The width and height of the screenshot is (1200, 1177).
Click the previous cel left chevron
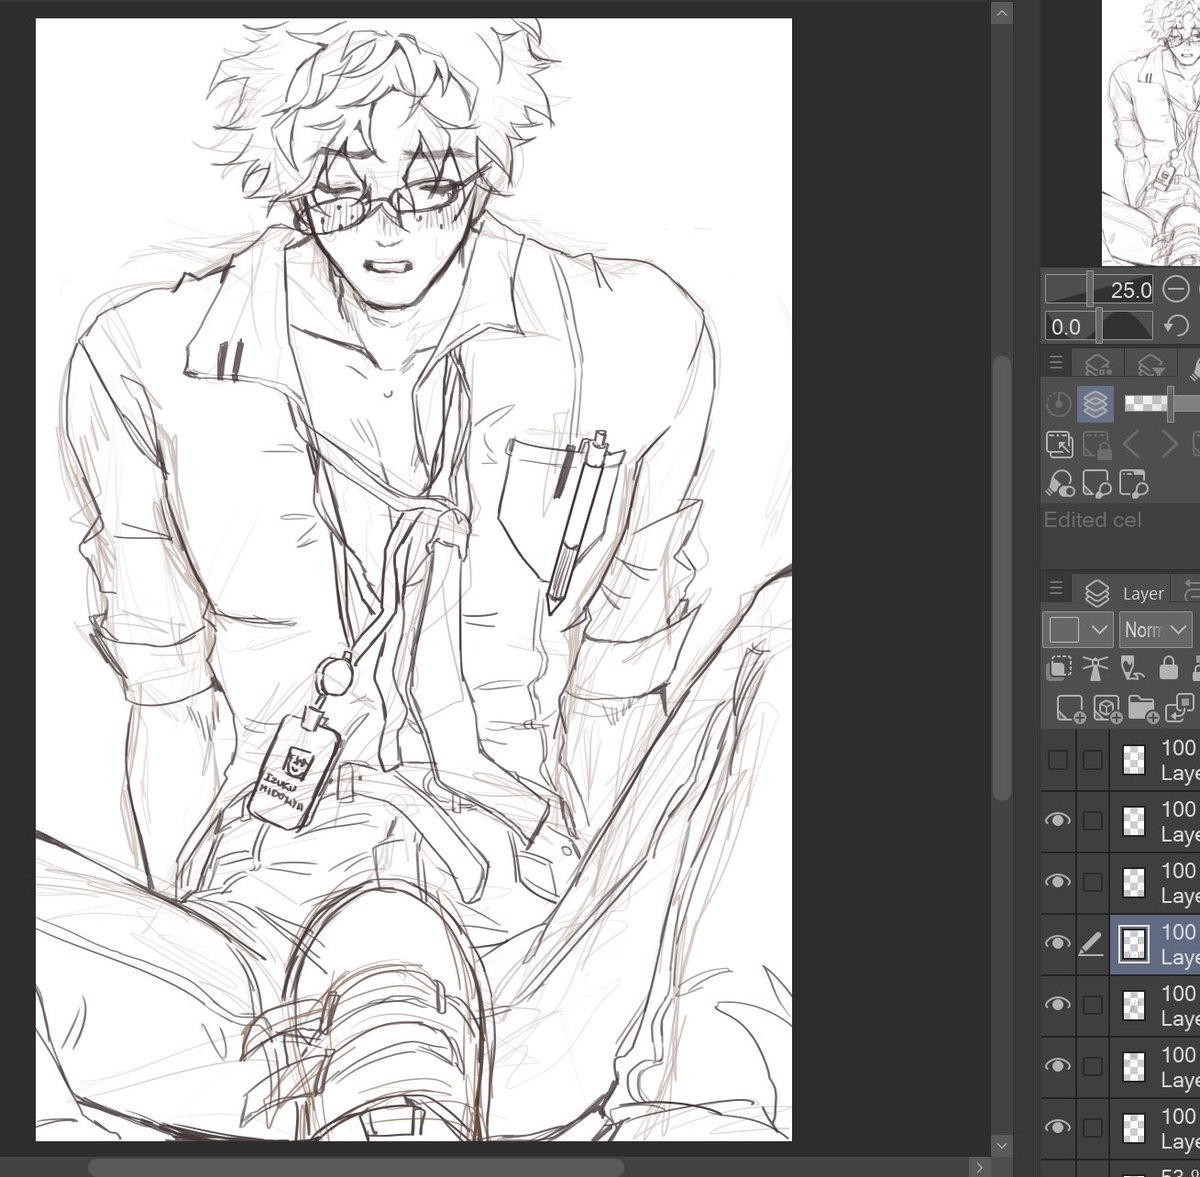[1132, 444]
